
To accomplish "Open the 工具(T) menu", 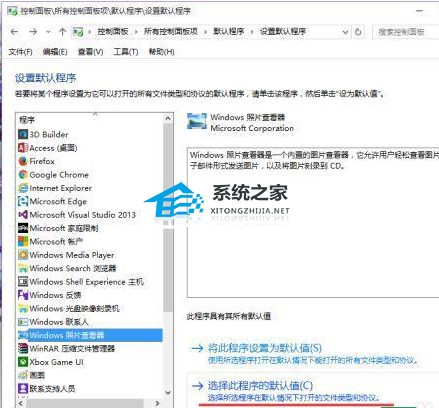I will [126, 52].
